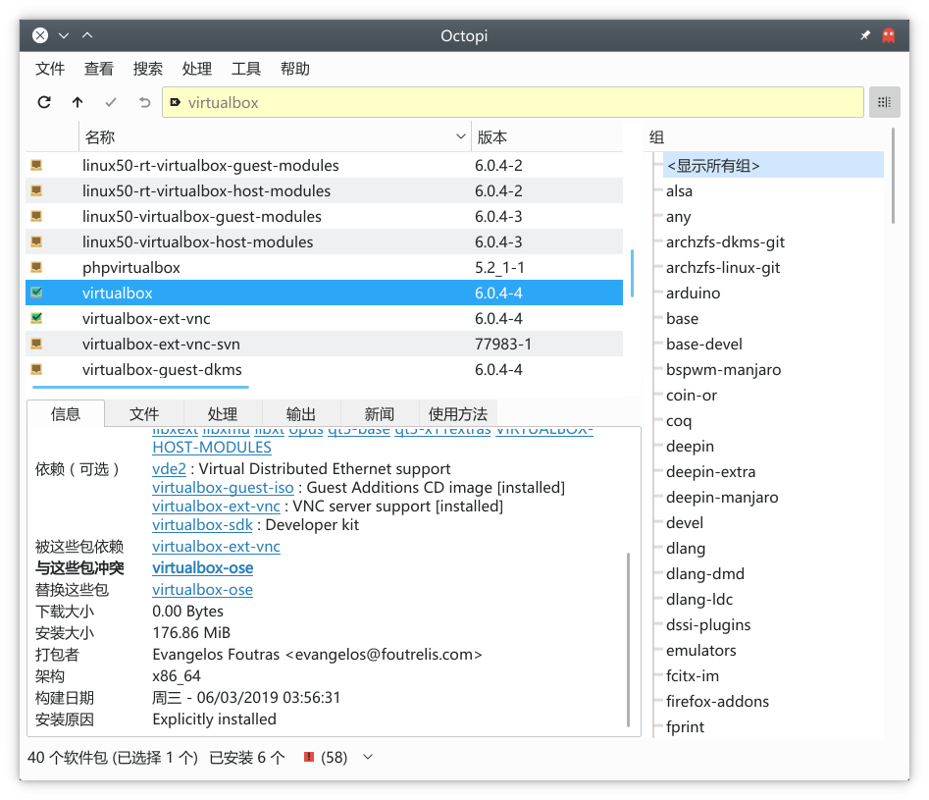Select the arduino group
Viewport: 929px width, 800px height.
tap(693, 293)
